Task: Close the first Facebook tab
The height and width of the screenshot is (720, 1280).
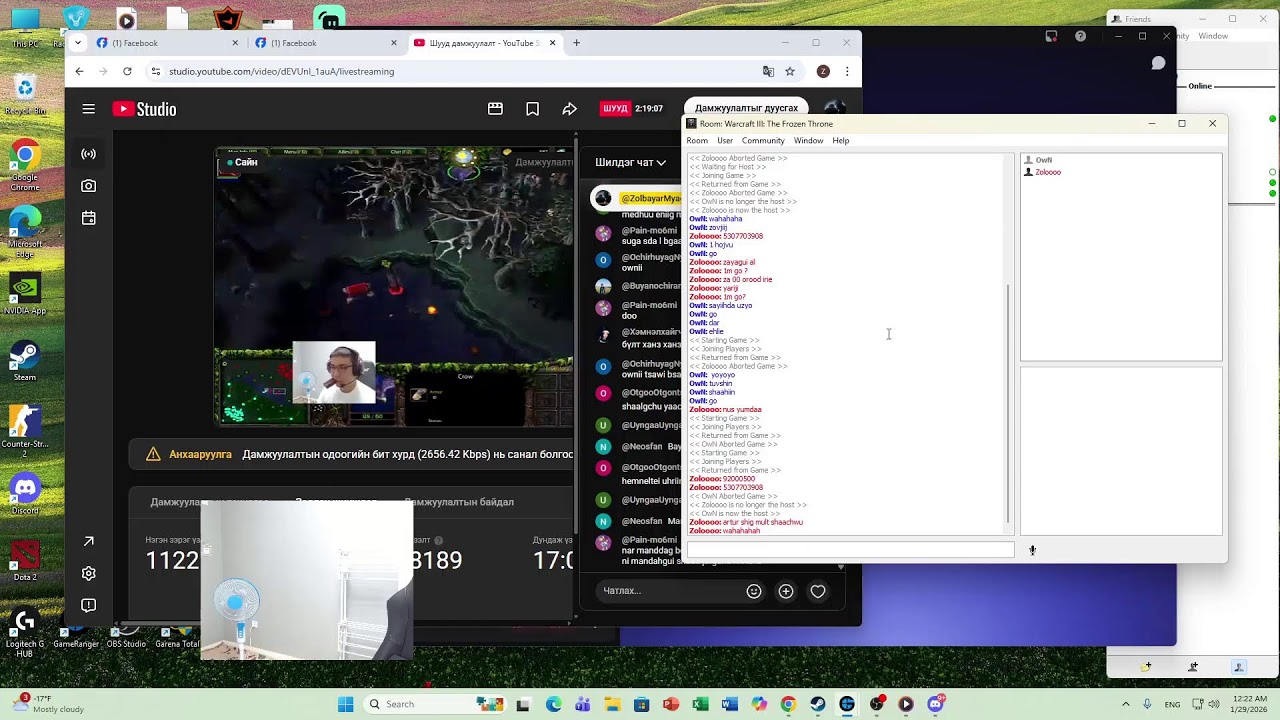Action: click(235, 43)
